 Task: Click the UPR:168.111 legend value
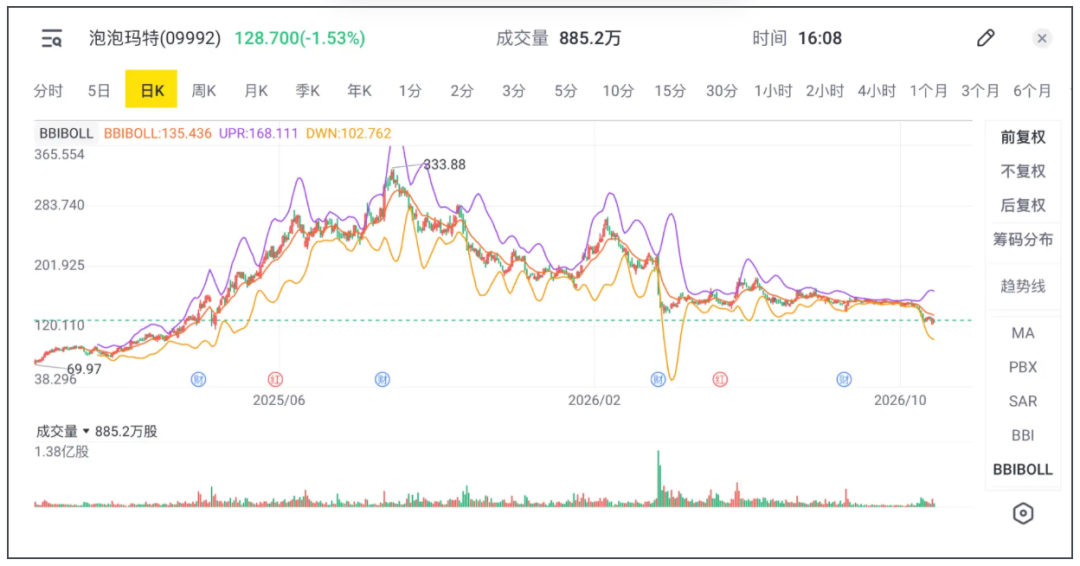coord(258,134)
